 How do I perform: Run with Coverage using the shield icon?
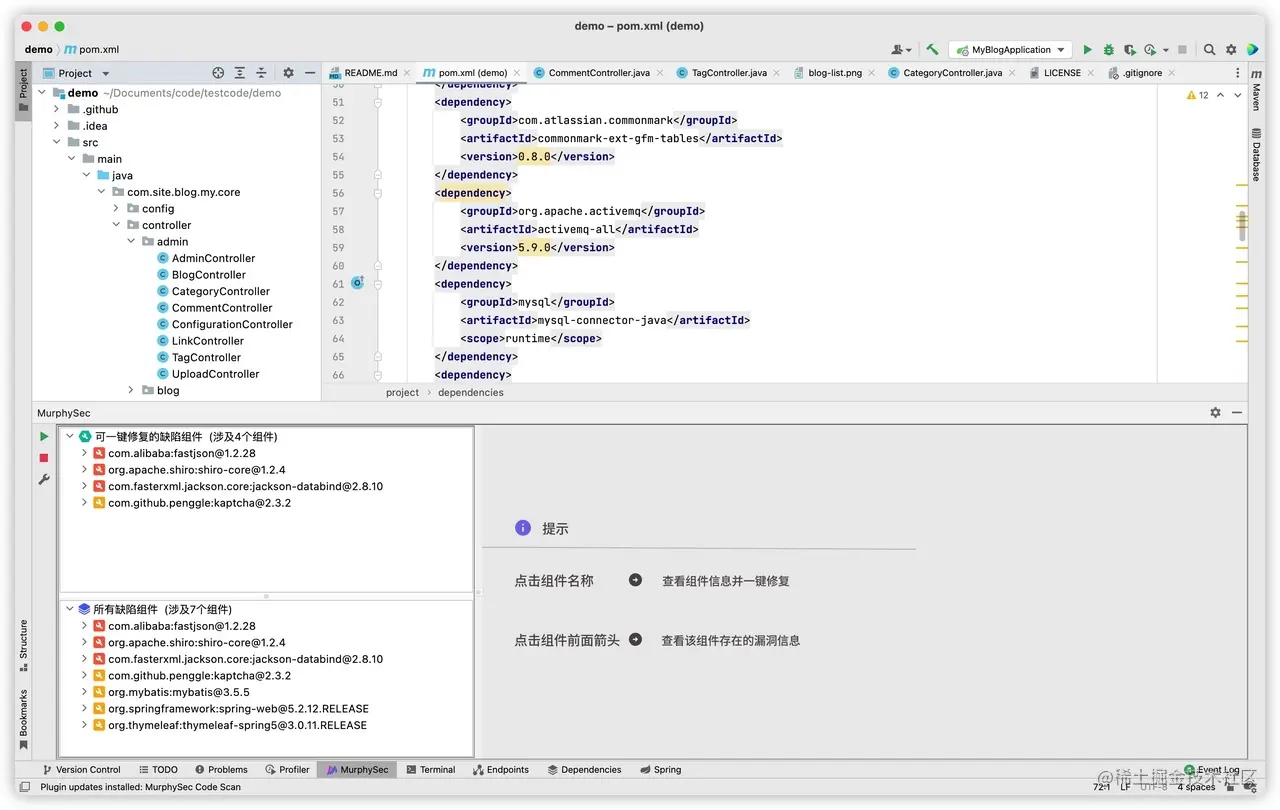click(1129, 49)
